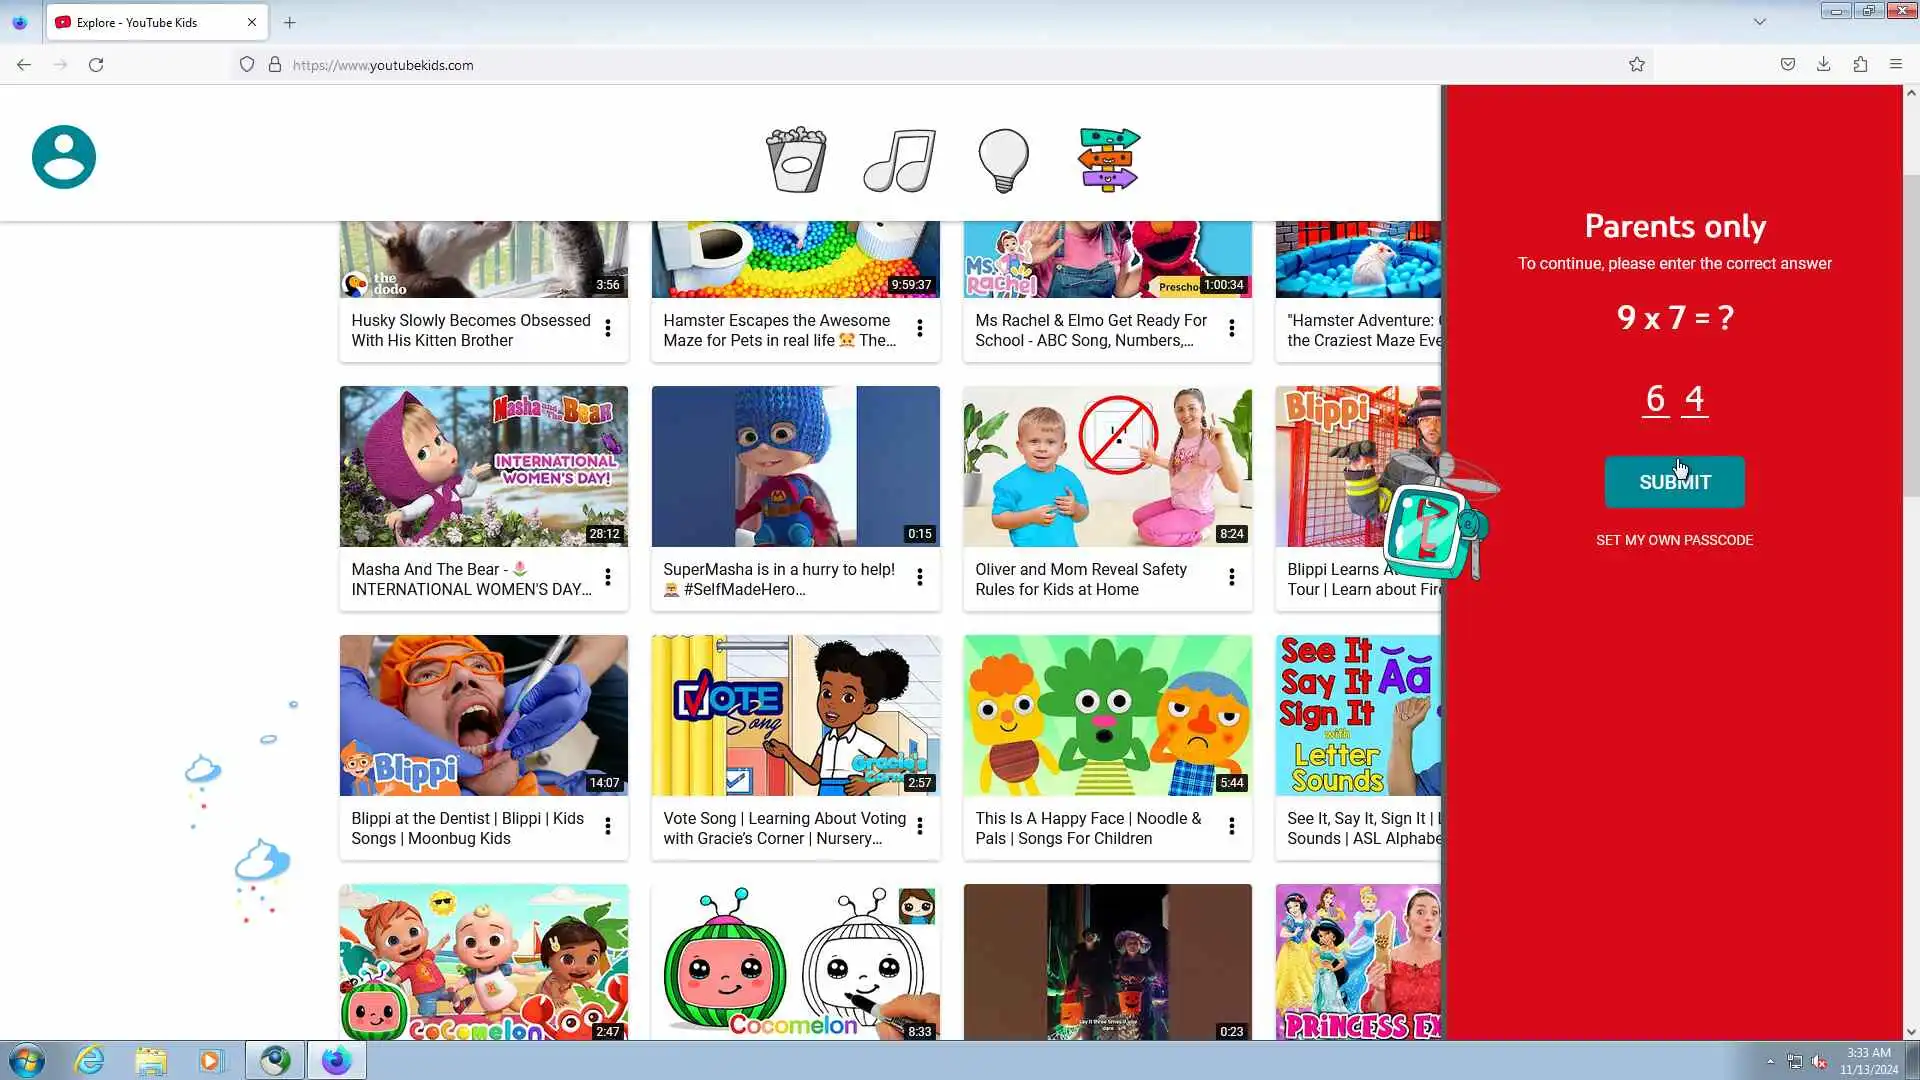Open the Learning lightbulb category
Image resolution: width=1920 pixels, height=1080 pixels.
[1003, 159]
